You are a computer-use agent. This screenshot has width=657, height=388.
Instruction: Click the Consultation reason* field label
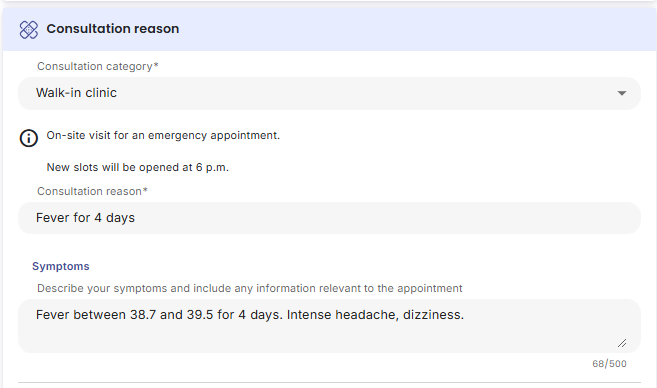92,191
